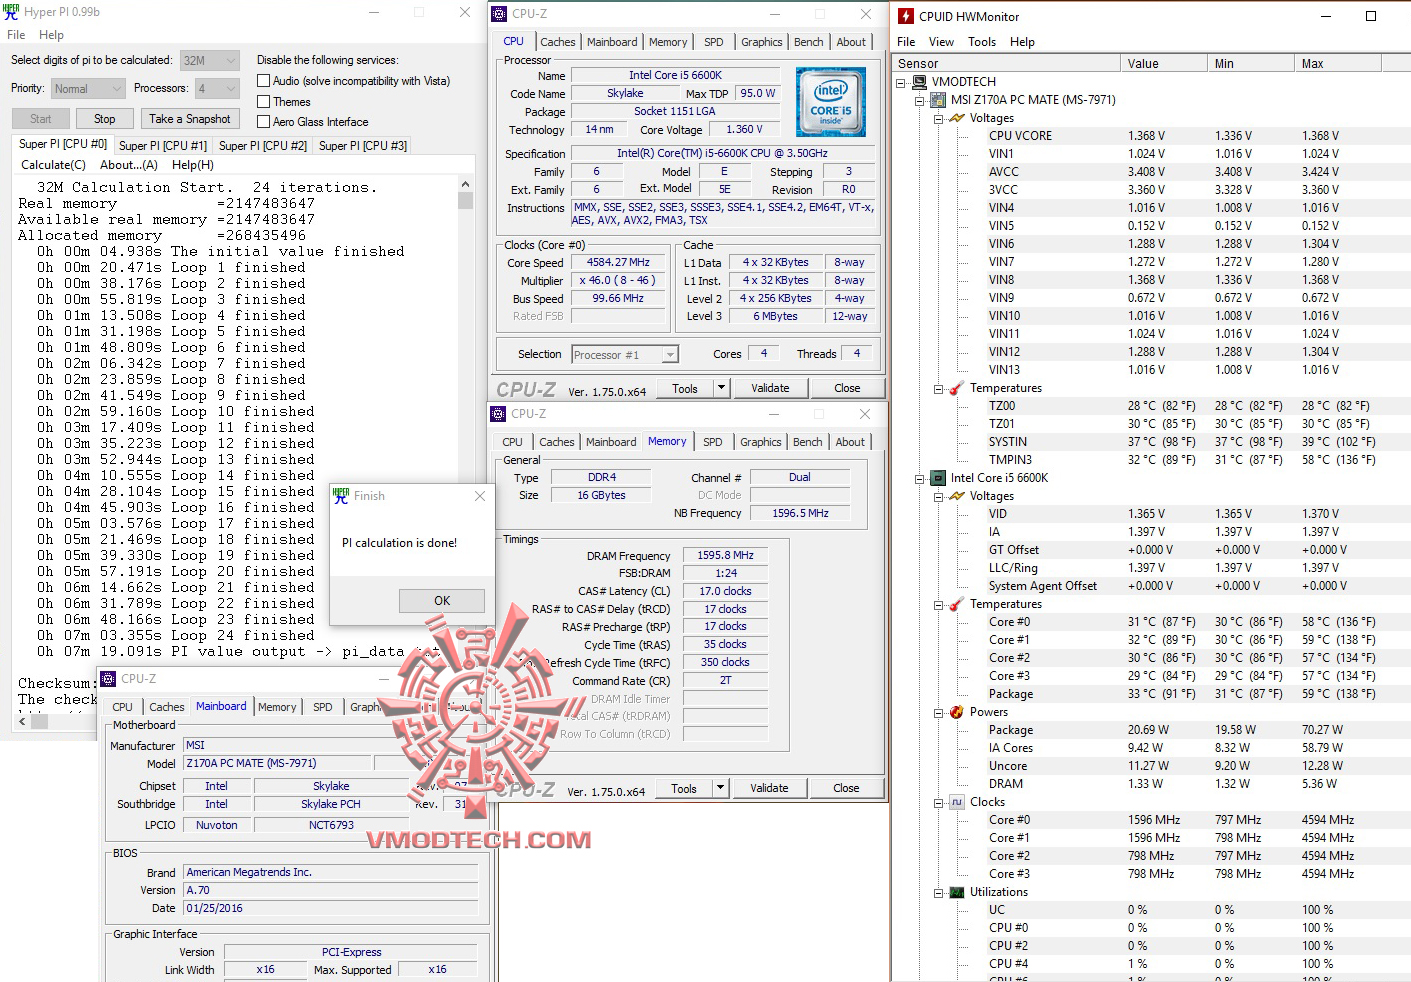Open the File menu in Hyper PI
The image size is (1411, 982).
[16, 35]
